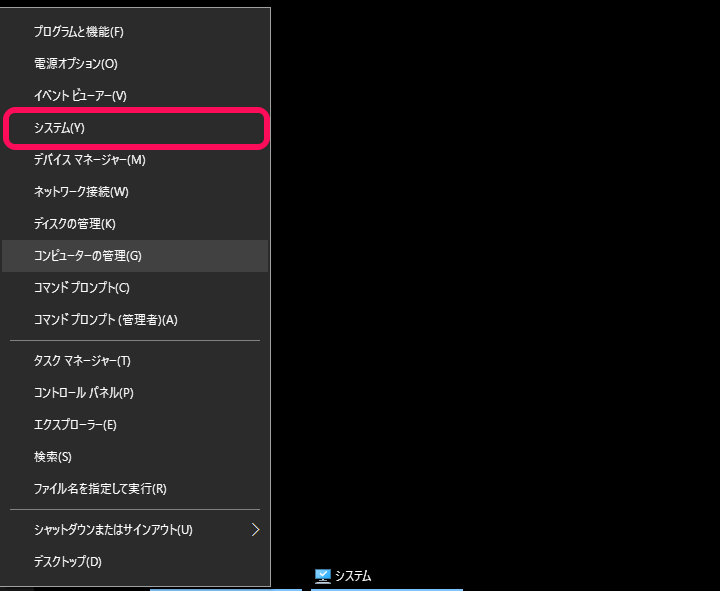Click the システム taskbar computer icon
This screenshot has width=720, height=591.
click(x=323, y=576)
